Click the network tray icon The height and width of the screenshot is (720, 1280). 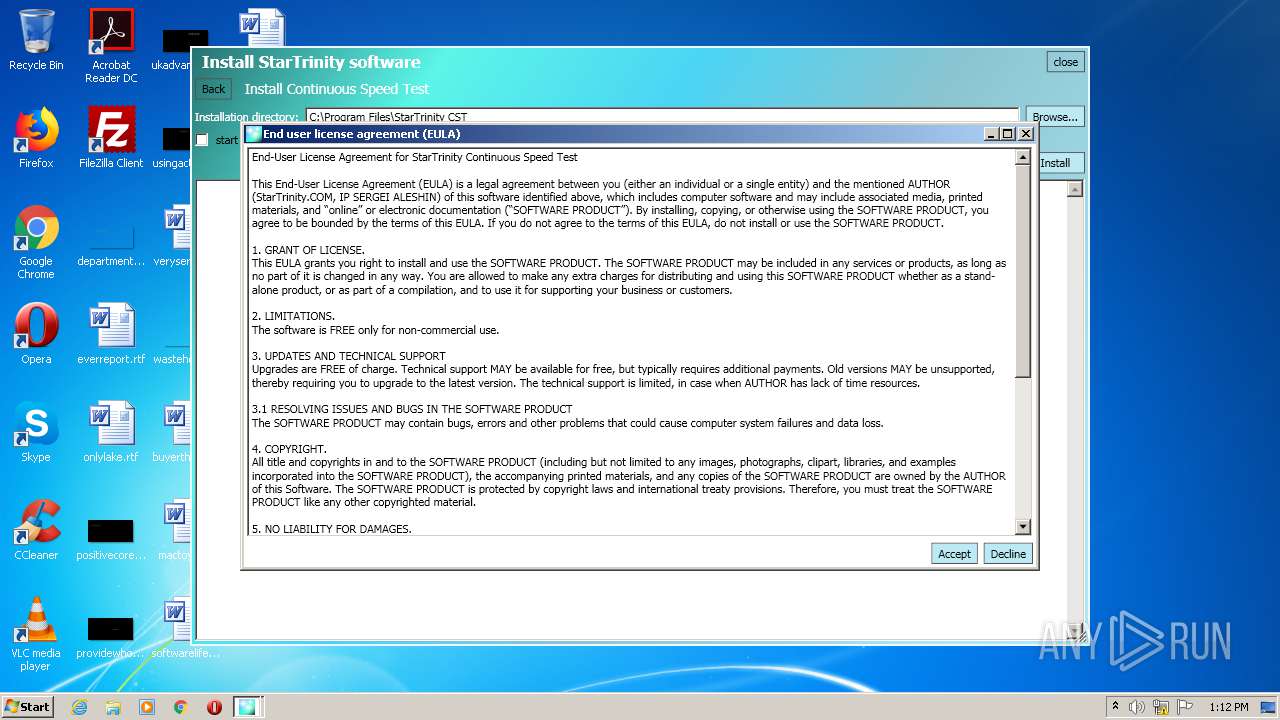(x=1161, y=707)
